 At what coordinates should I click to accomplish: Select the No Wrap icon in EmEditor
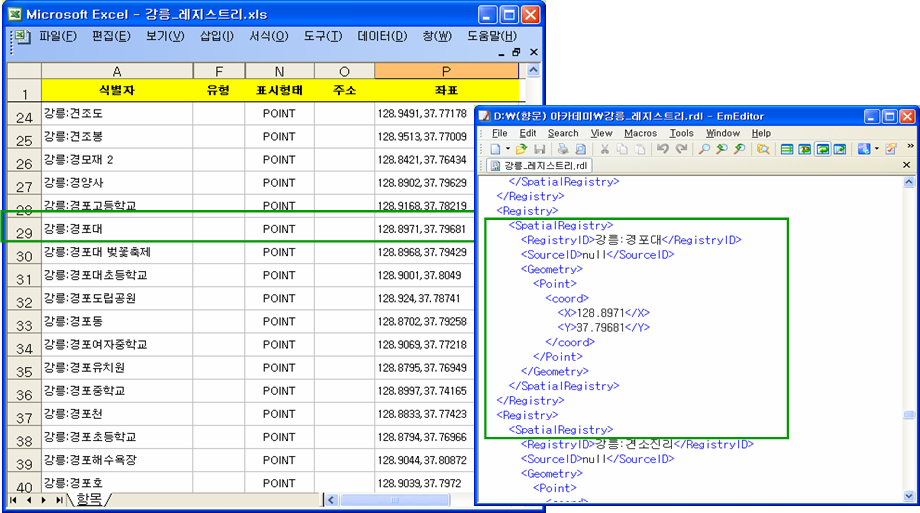(787, 149)
